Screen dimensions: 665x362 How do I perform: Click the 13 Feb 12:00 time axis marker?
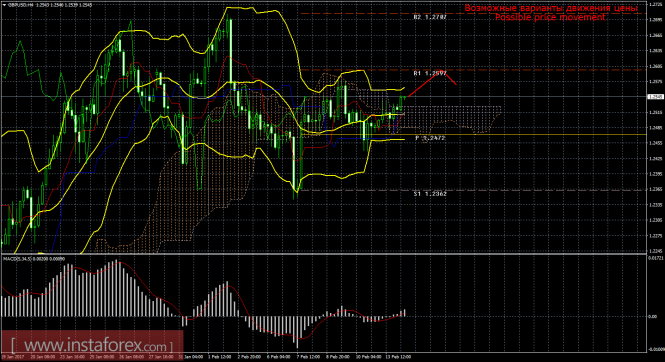[x=398, y=357]
